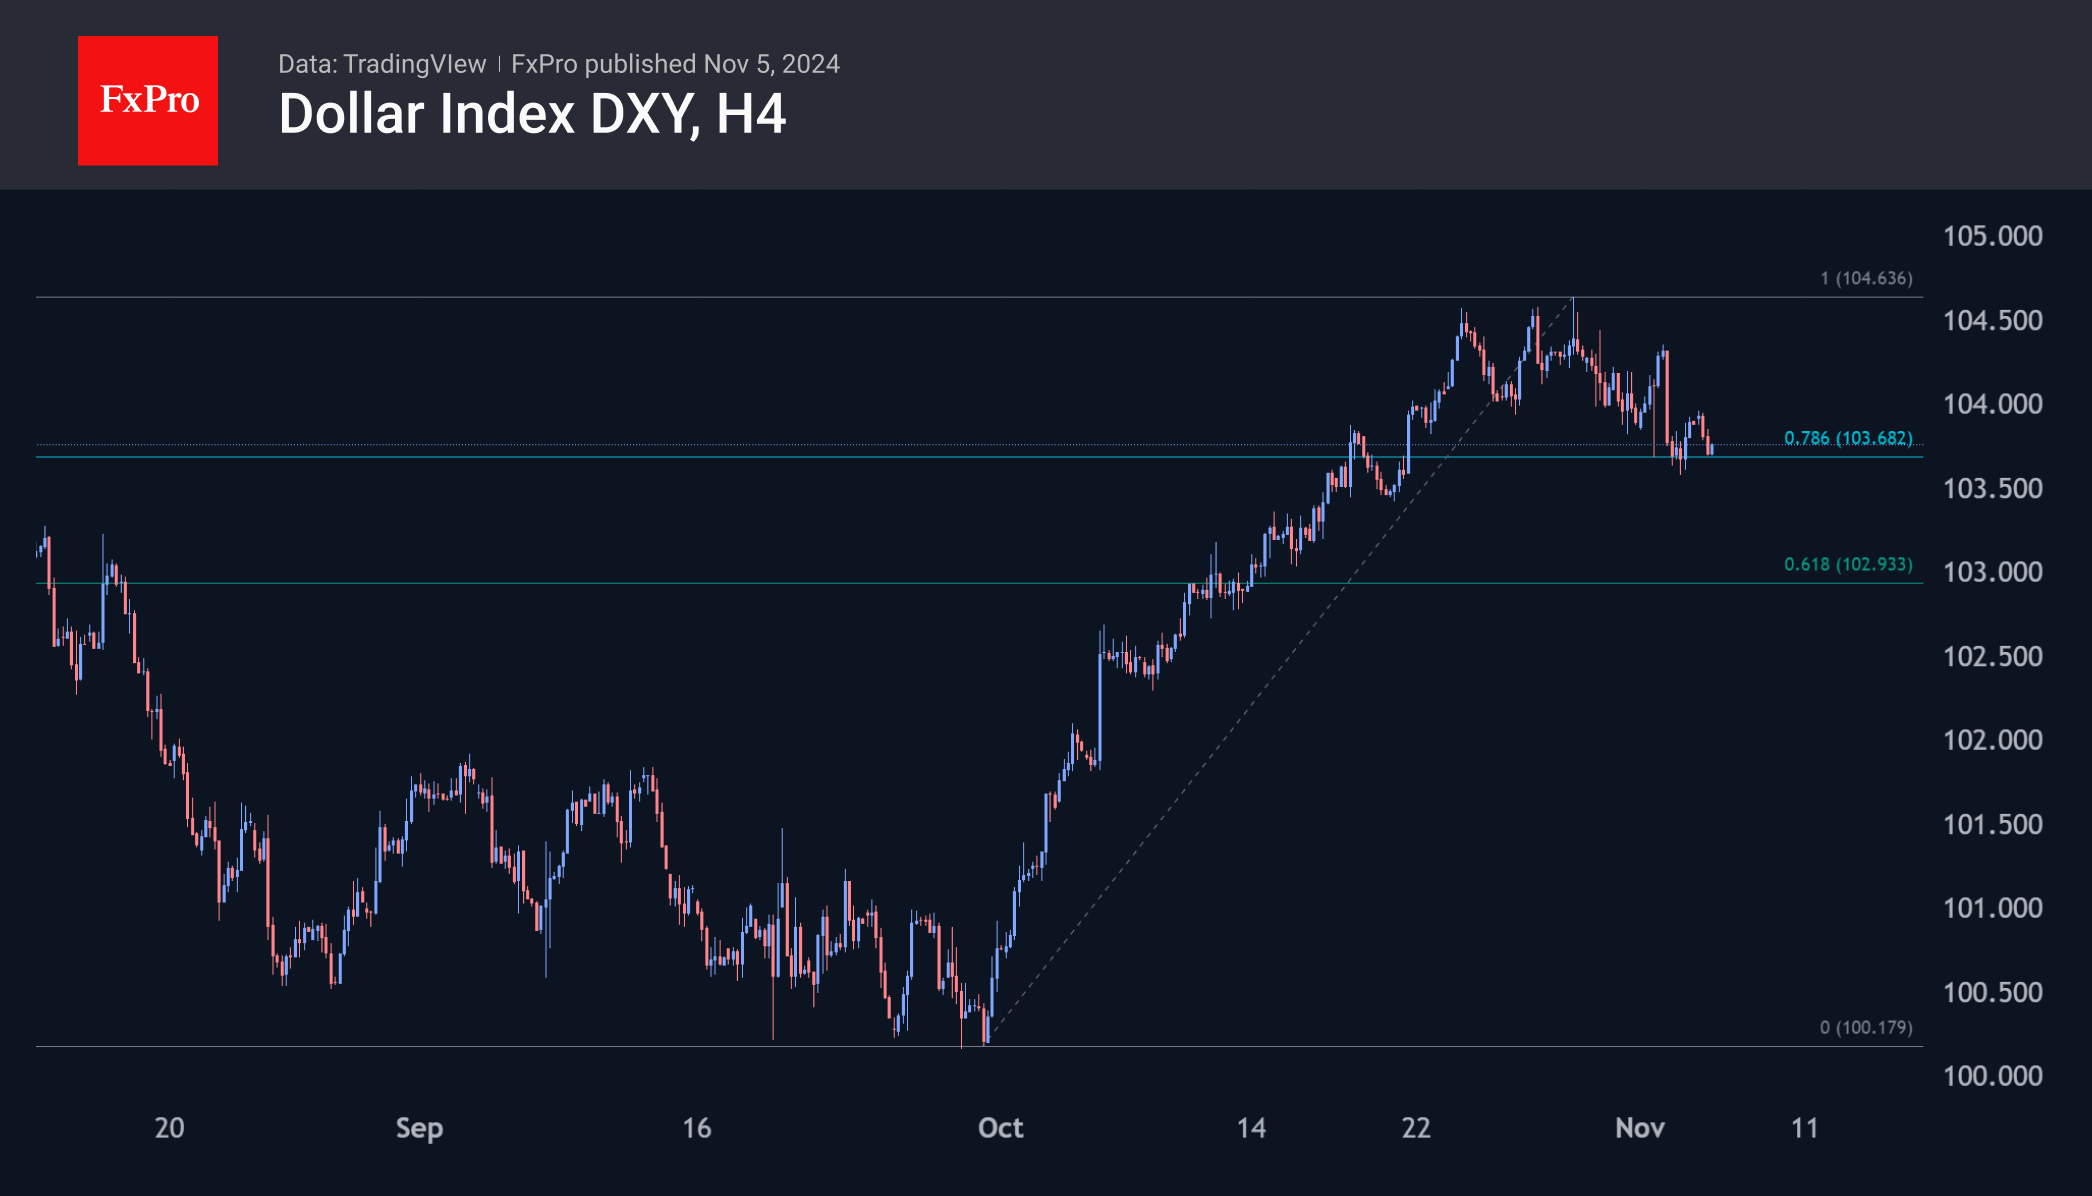
Task: Click the '14' date axis label
Action: click(x=1251, y=1128)
